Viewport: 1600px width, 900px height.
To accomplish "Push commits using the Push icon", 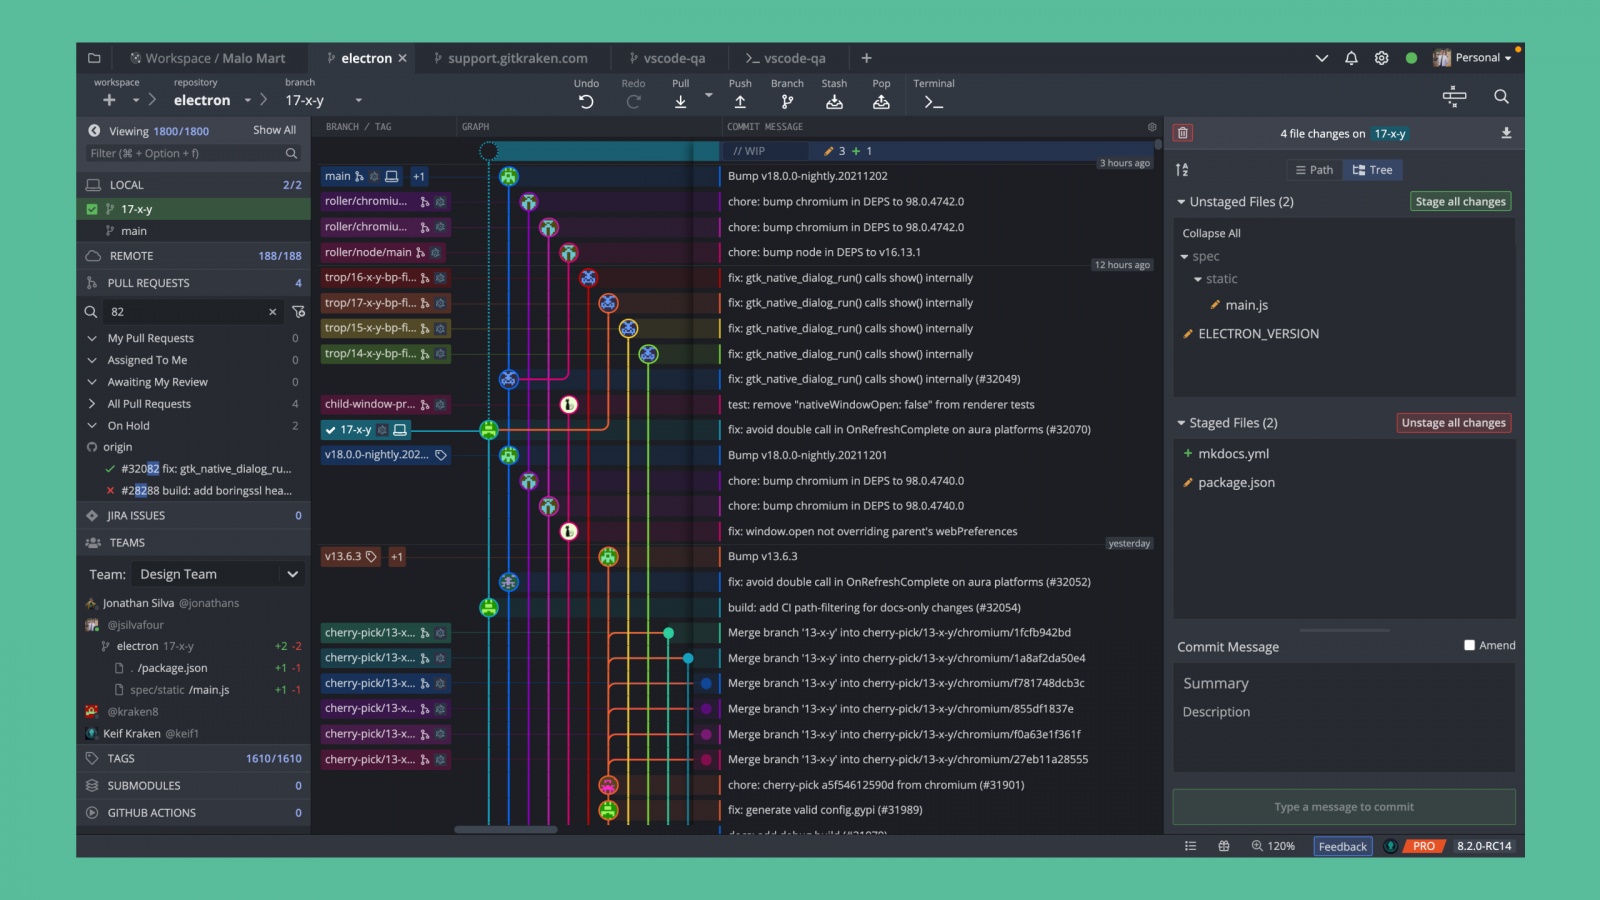I will pyautogui.click(x=739, y=100).
